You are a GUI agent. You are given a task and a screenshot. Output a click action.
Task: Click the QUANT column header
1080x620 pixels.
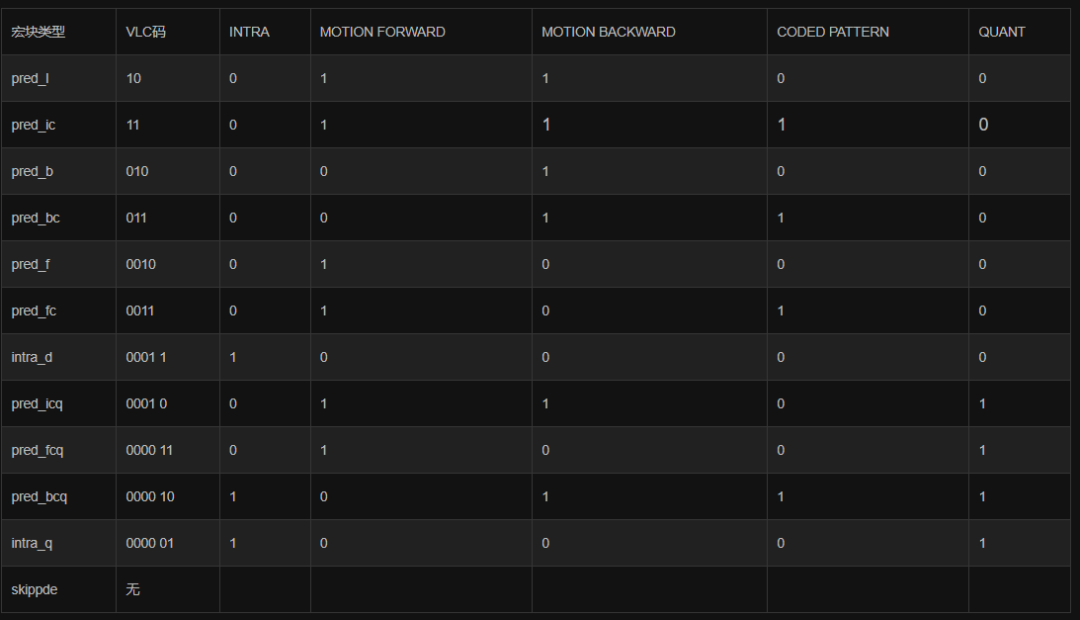click(x=1002, y=32)
